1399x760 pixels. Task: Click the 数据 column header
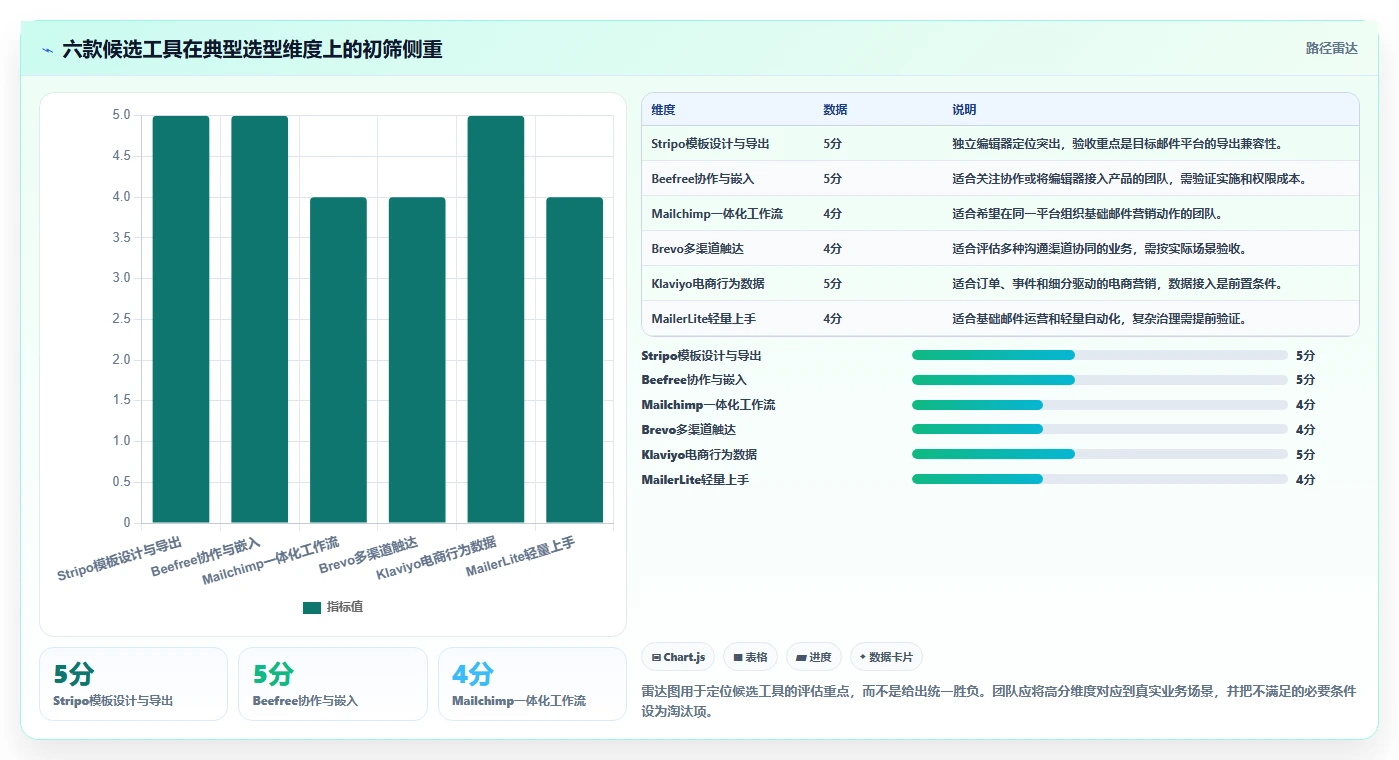pyautogui.click(x=835, y=110)
